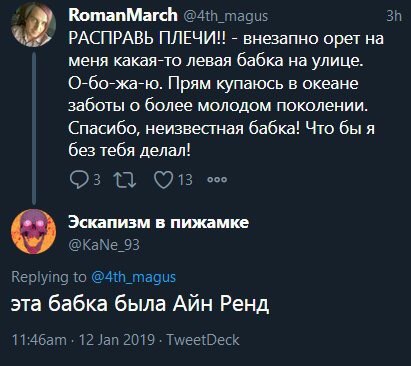Image resolution: width=411 pixels, height=366 pixels.
Task: Open Эскапизм в пижамке profile name
Action: [159, 222]
